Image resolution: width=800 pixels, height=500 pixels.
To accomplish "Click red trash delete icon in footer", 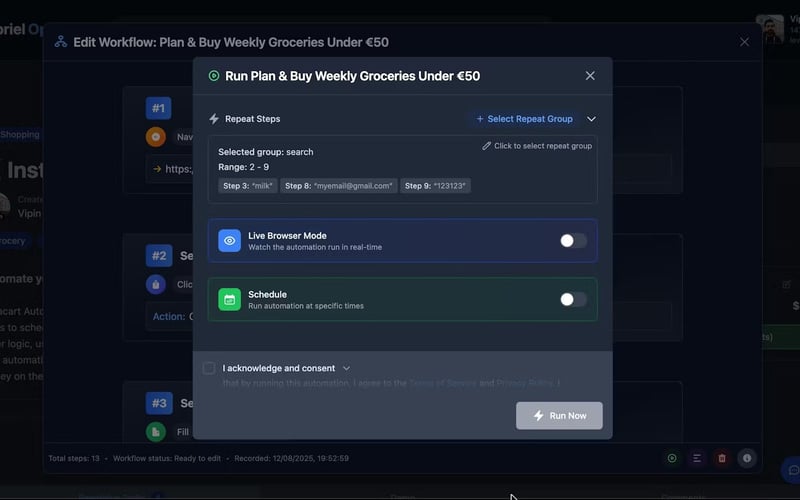I will [x=722, y=458].
